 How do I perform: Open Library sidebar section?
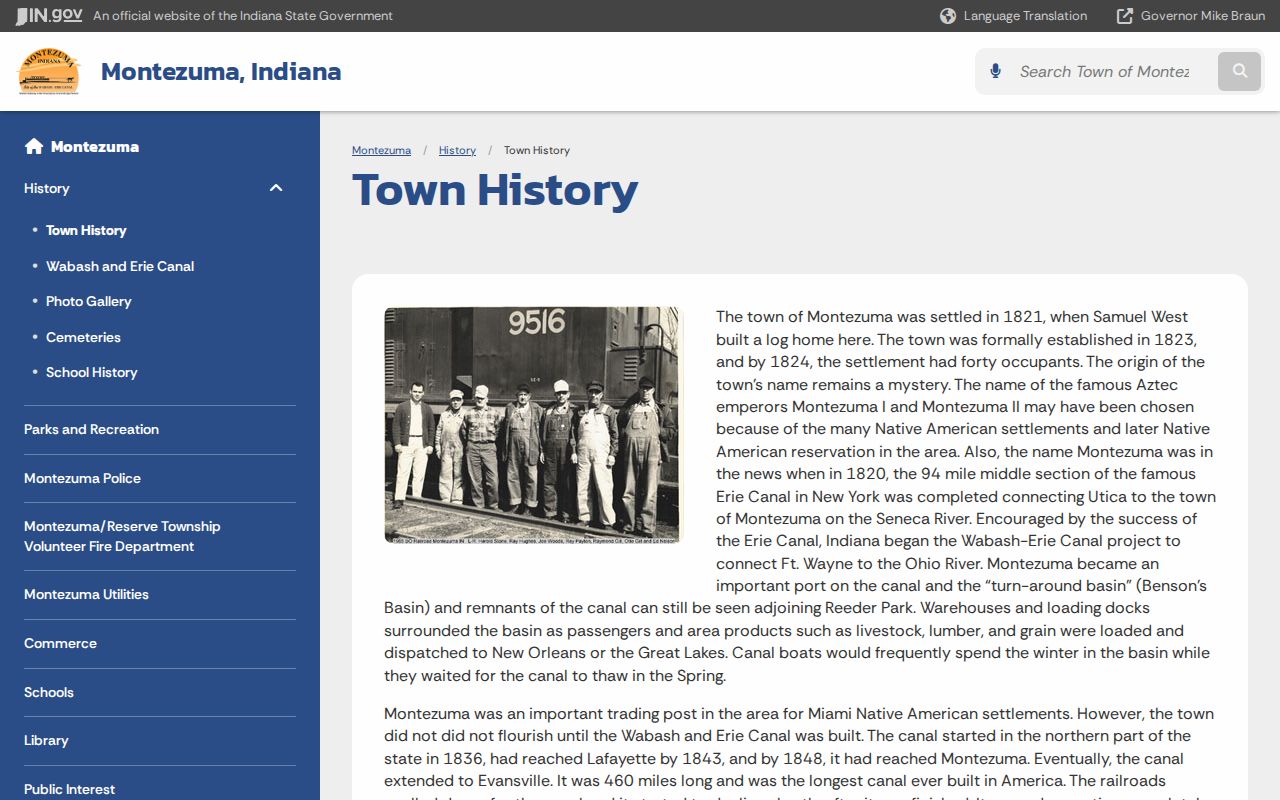click(x=46, y=740)
